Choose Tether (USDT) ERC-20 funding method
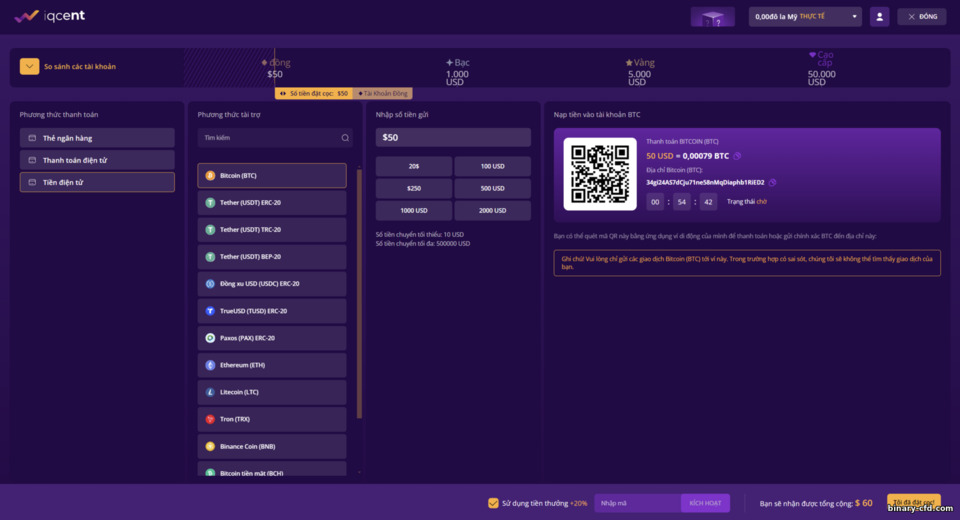 [272, 203]
